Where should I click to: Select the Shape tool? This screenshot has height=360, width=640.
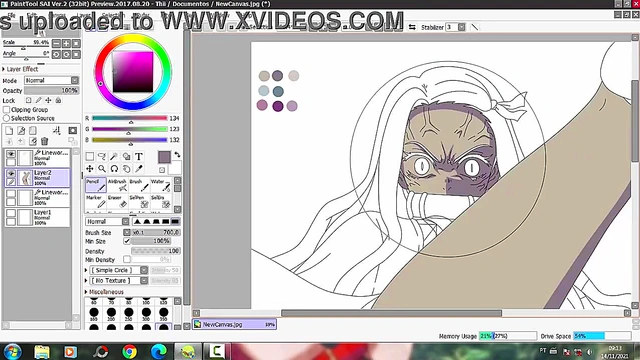tap(127, 156)
